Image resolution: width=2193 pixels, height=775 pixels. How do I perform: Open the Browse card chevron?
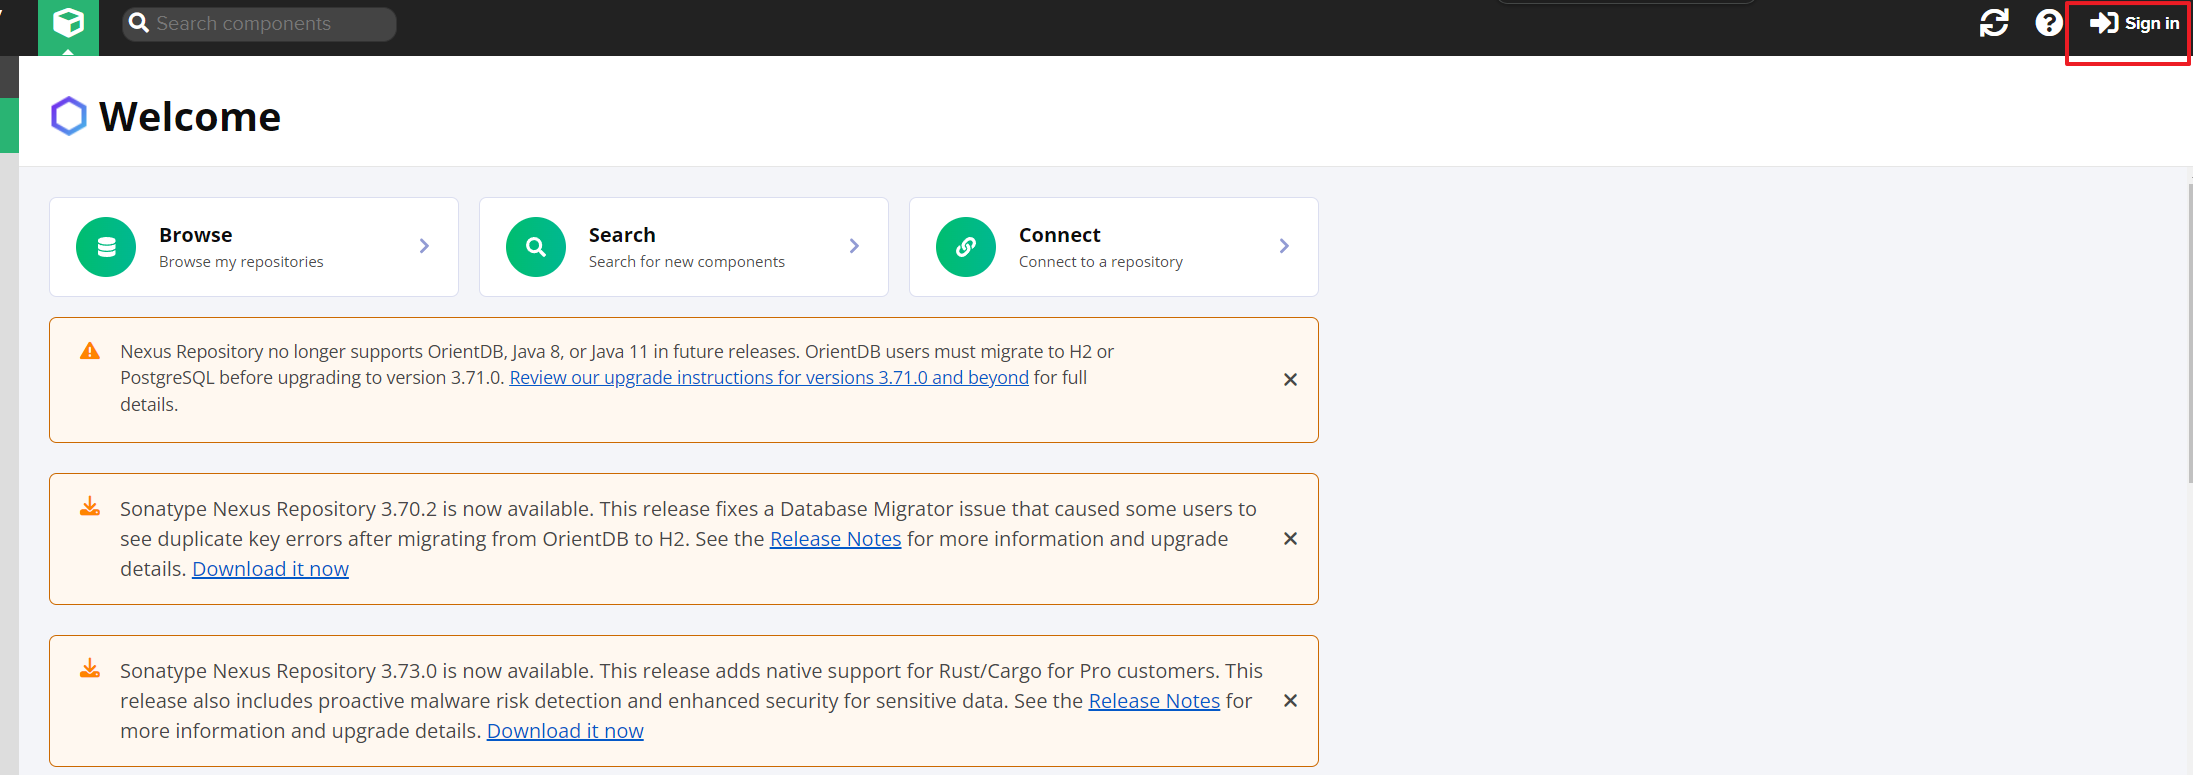pos(424,246)
